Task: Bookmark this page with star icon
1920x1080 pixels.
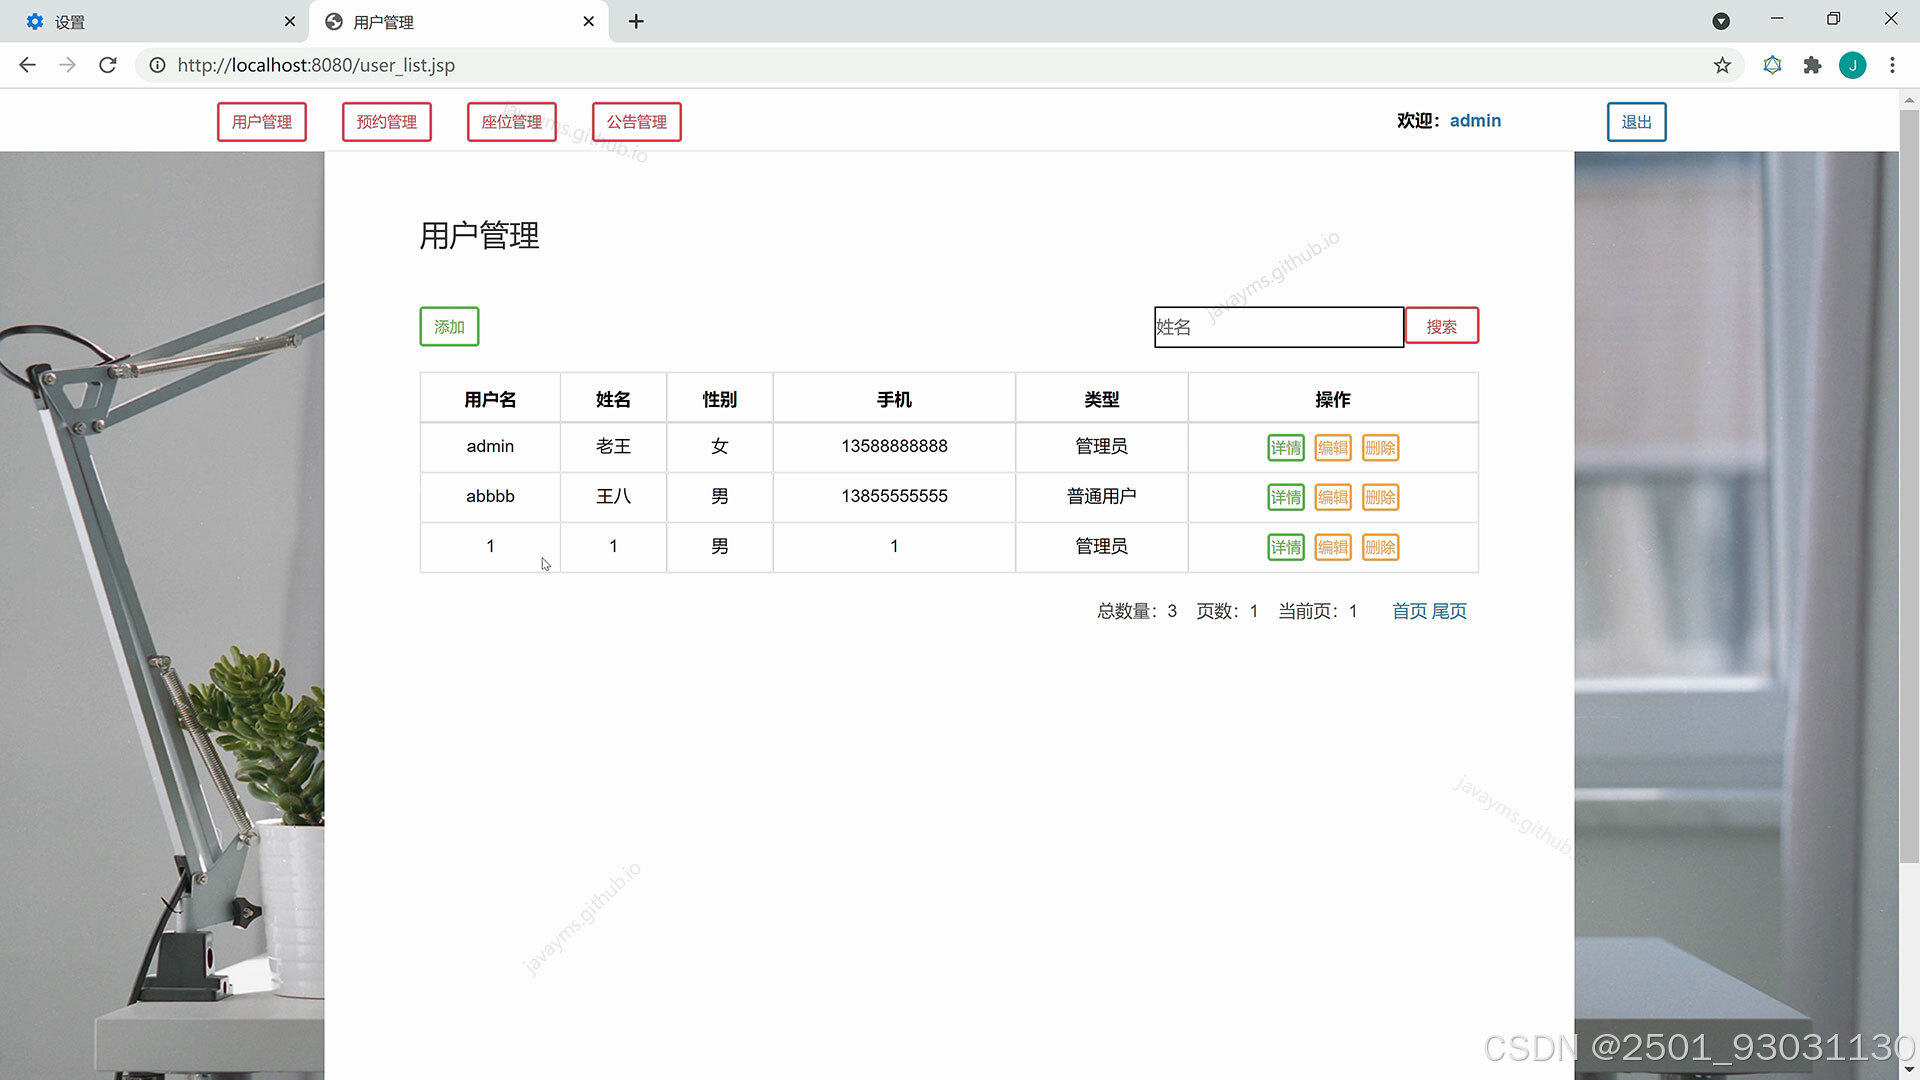Action: point(1722,65)
